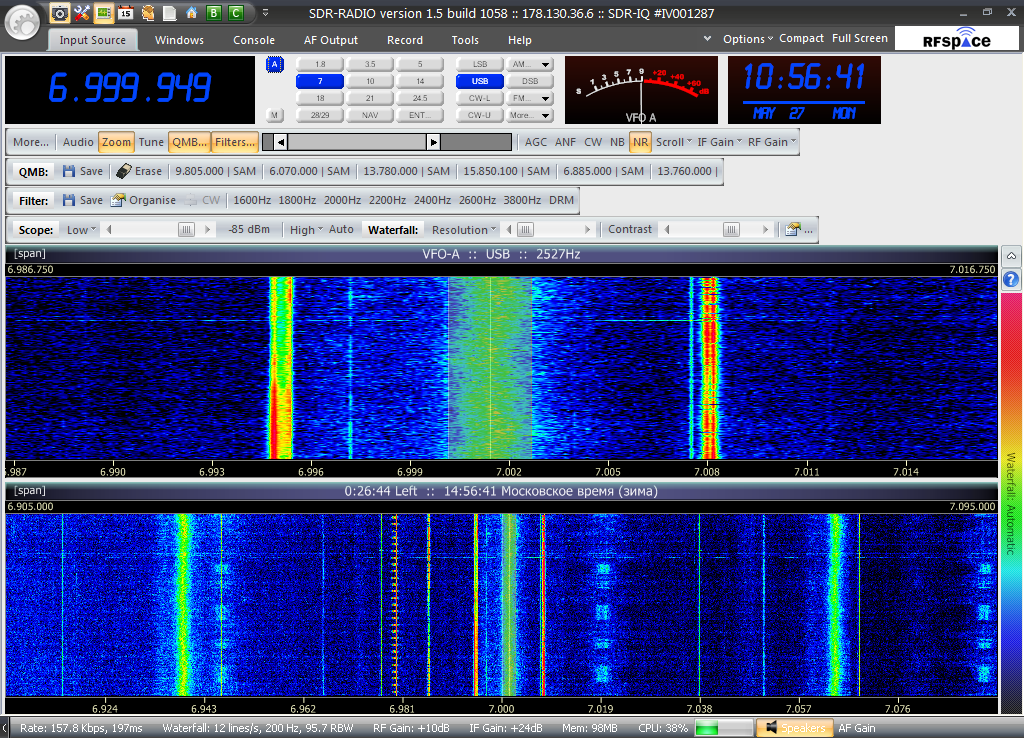Toggle the NR noise reduction button

(640, 142)
